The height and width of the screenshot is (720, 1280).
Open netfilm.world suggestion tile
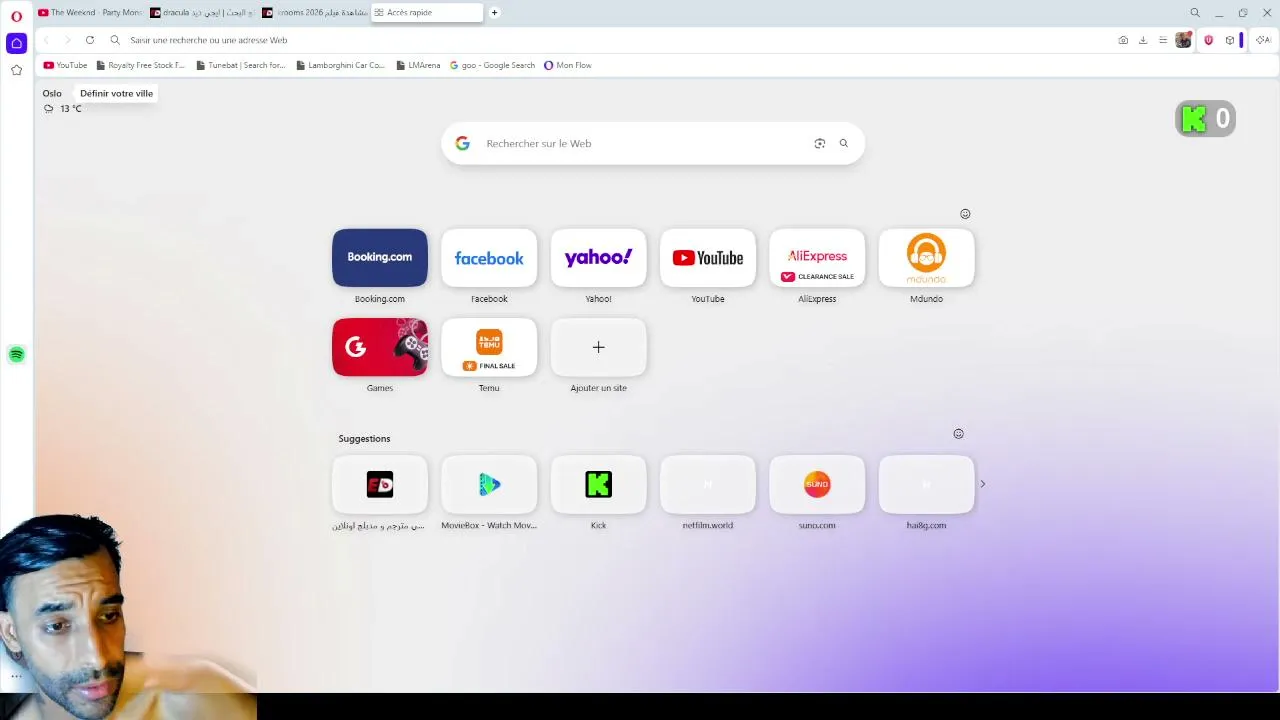click(x=708, y=485)
